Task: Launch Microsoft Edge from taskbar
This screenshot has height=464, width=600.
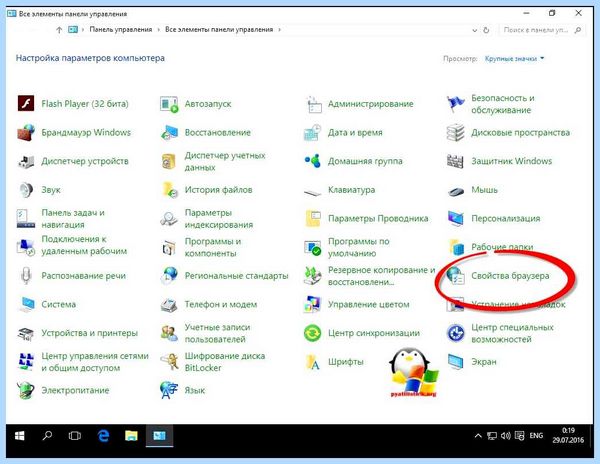Action: (x=103, y=435)
